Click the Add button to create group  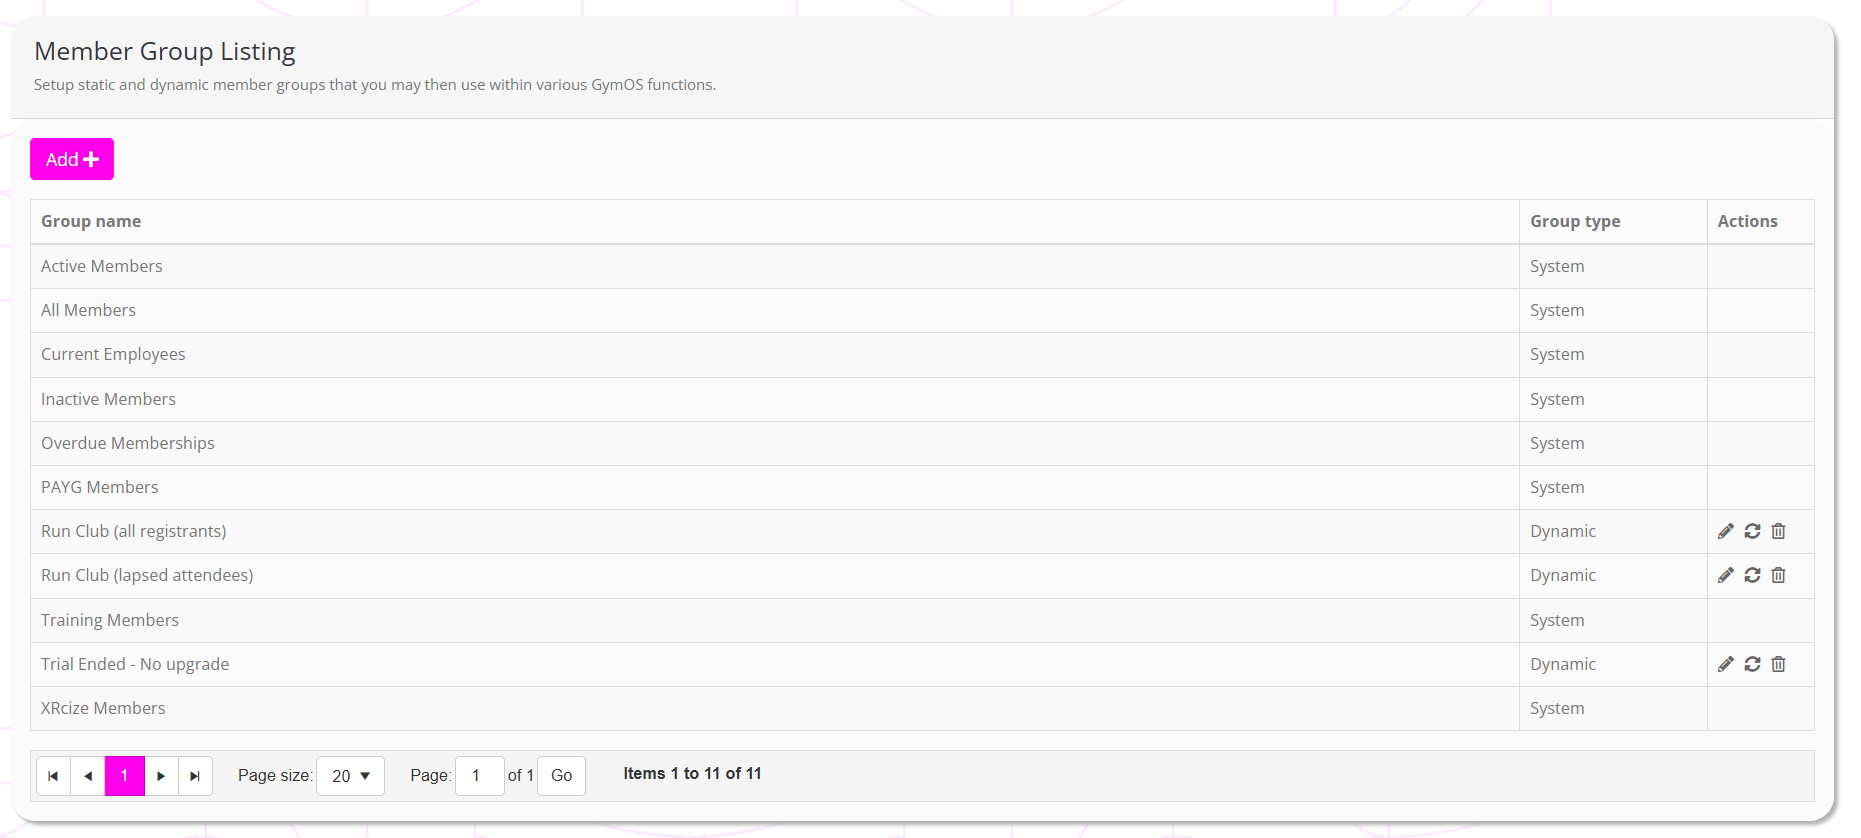point(72,159)
